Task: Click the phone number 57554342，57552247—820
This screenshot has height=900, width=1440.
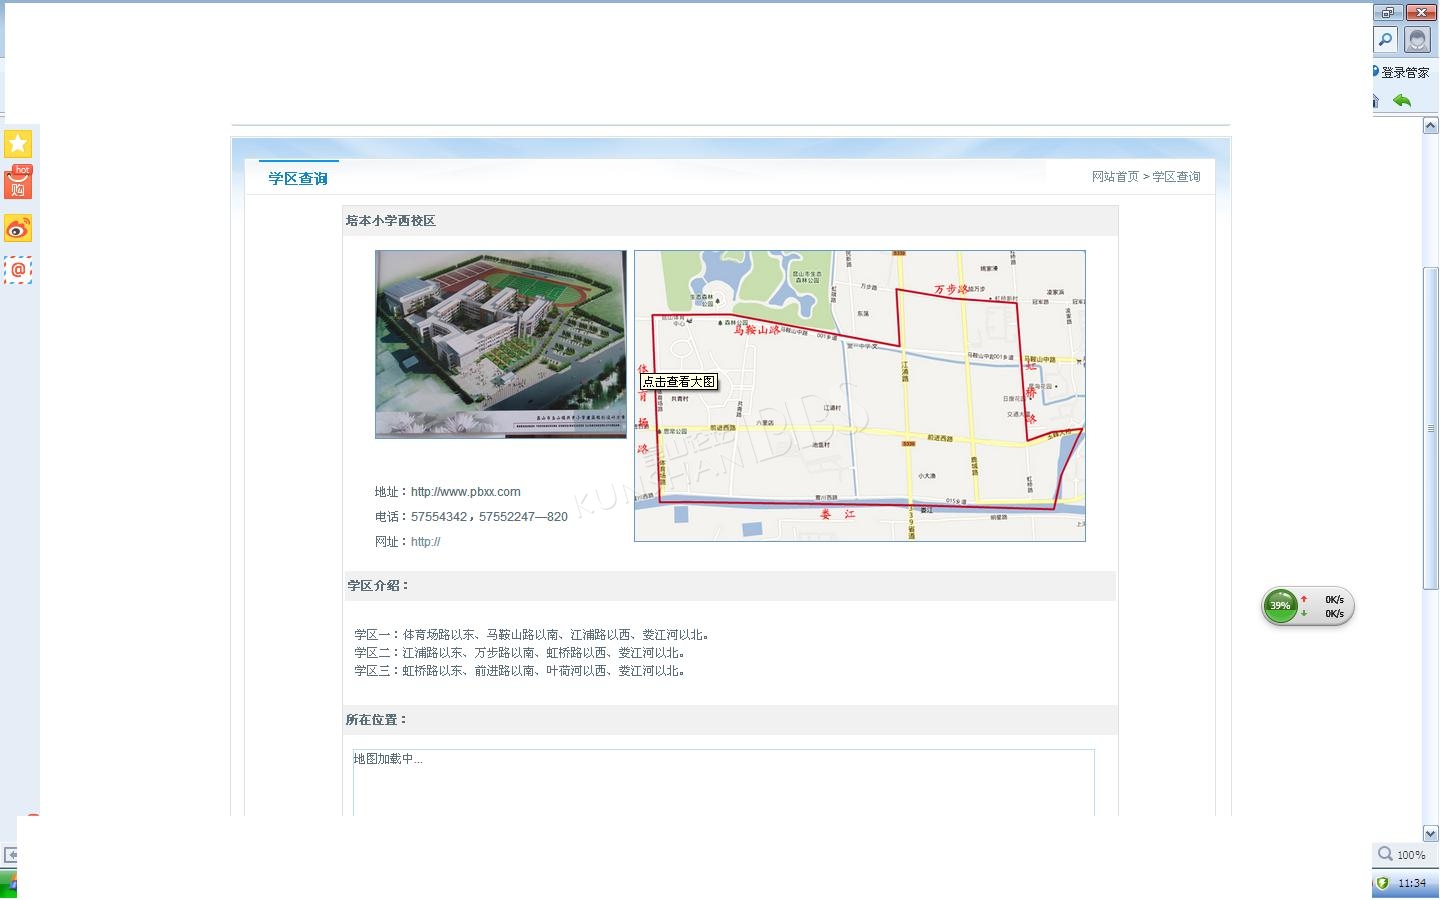Action: tap(489, 517)
